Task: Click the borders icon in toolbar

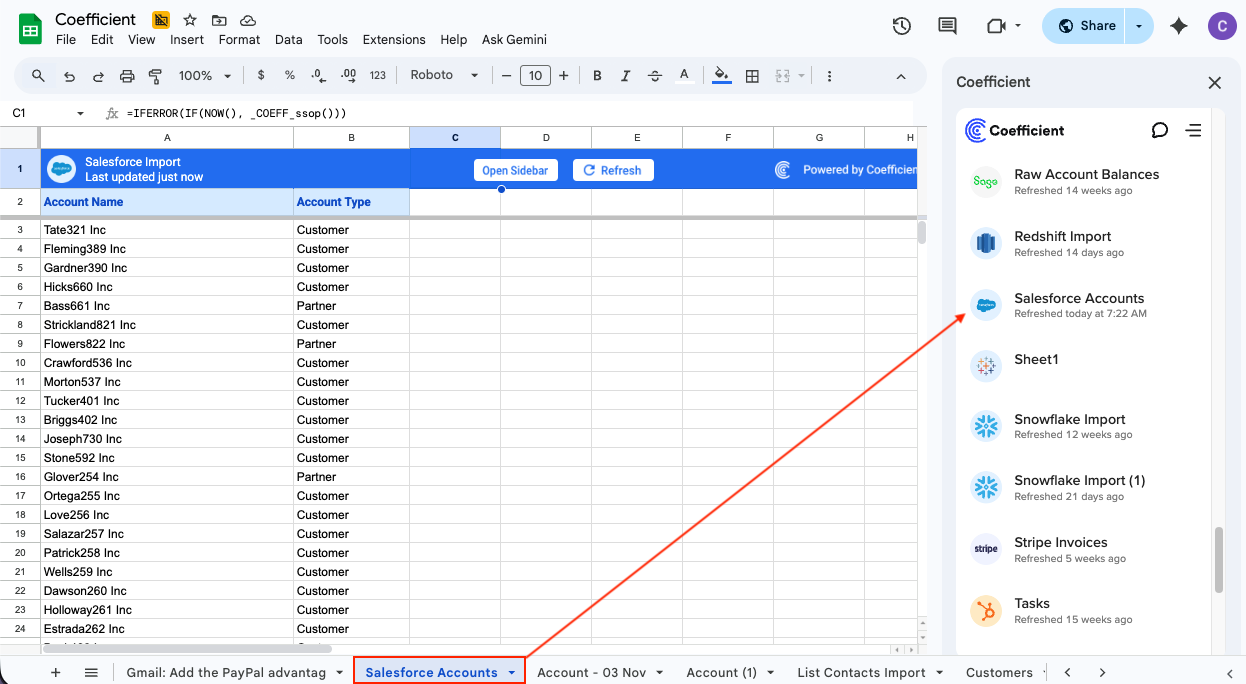Action: pyautogui.click(x=753, y=76)
